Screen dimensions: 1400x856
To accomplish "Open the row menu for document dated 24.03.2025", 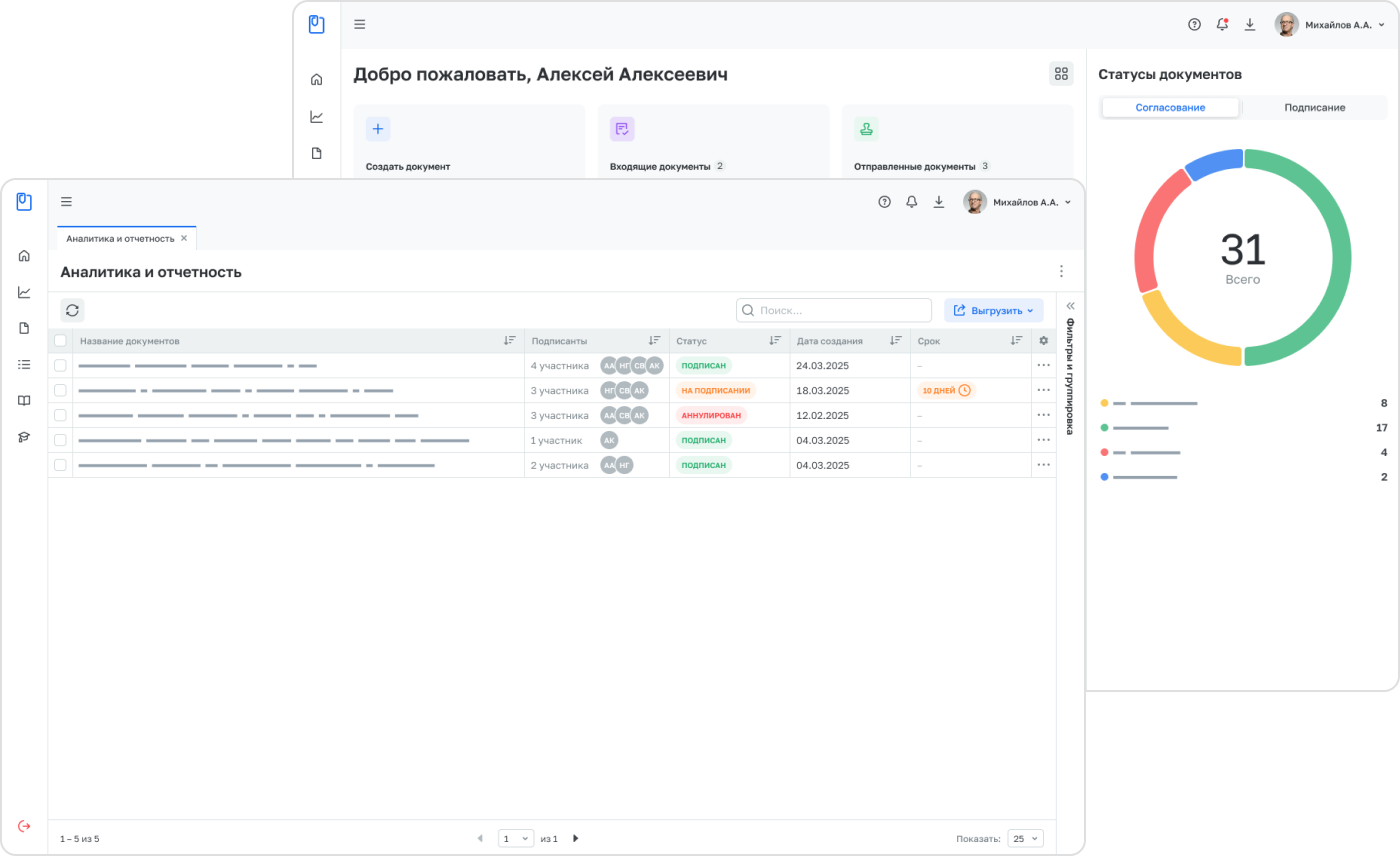I will pos(1043,366).
